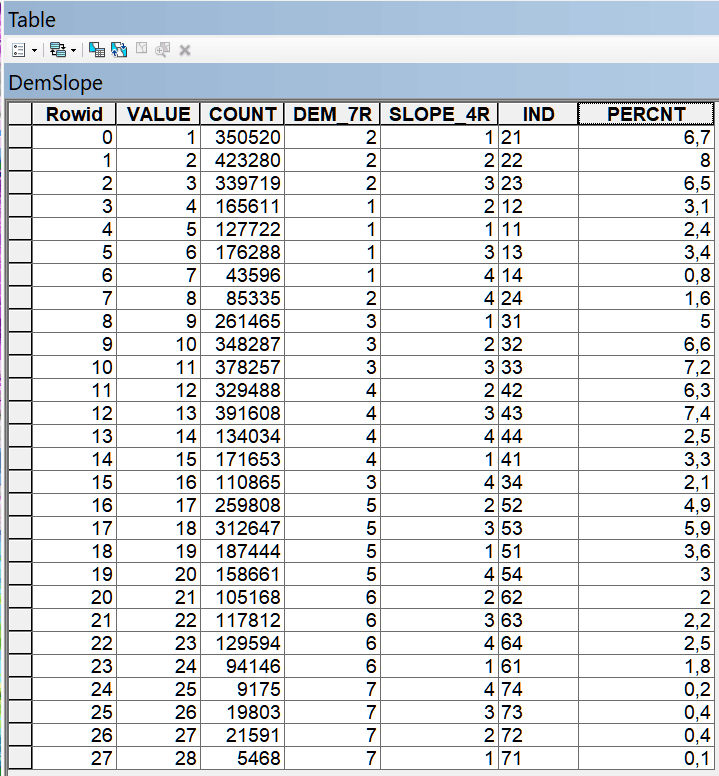Expand the Related Tables dropdown arrow
This screenshot has width=719, height=776.
click(x=73, y=49)
